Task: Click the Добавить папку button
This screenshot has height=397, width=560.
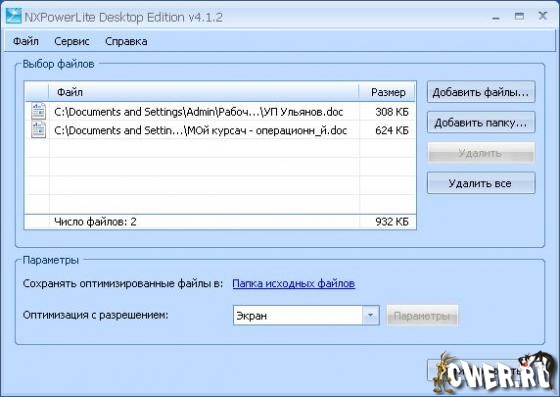Action: pos(481,122)
